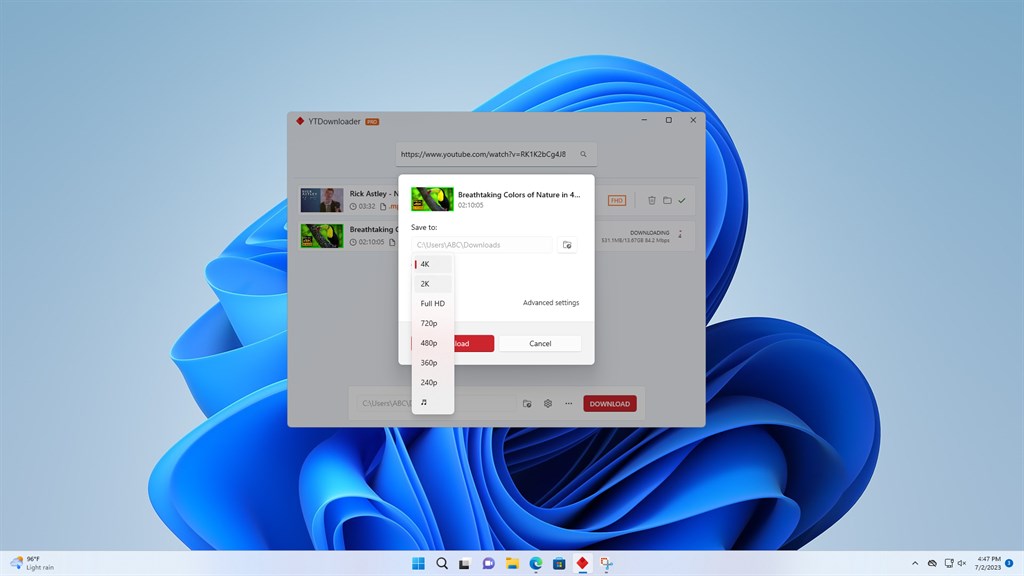Open Advanced settings link
The image size is (1024, 576).
tap(551, 302)
